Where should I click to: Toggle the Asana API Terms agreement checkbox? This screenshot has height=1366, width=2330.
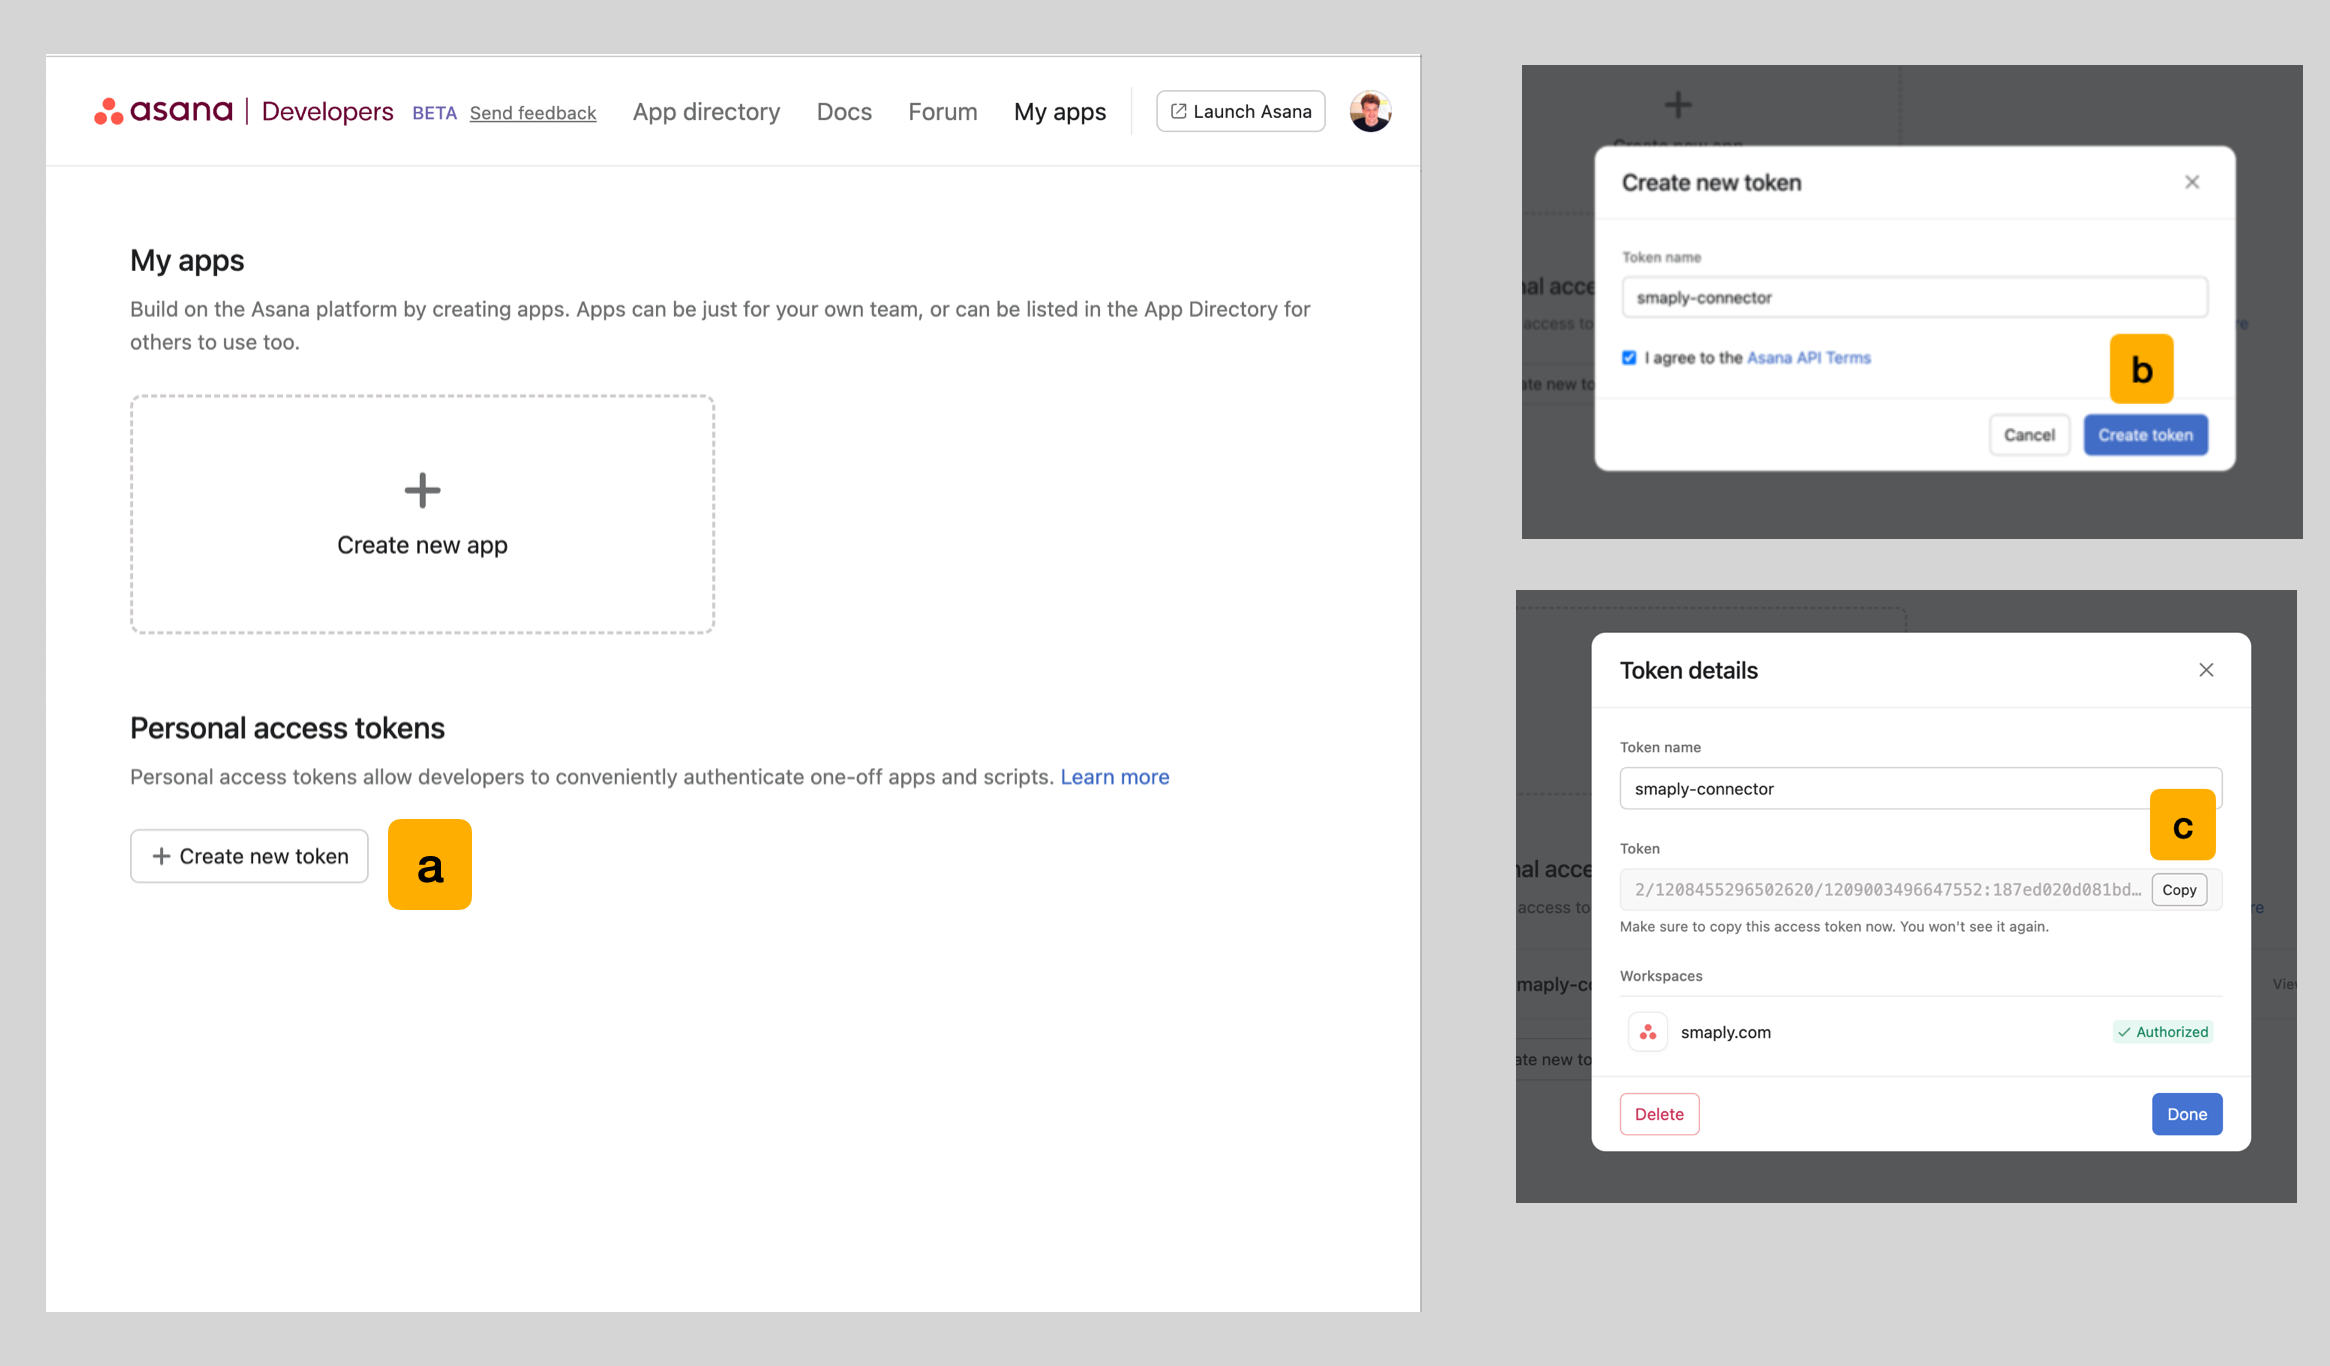1629,358
